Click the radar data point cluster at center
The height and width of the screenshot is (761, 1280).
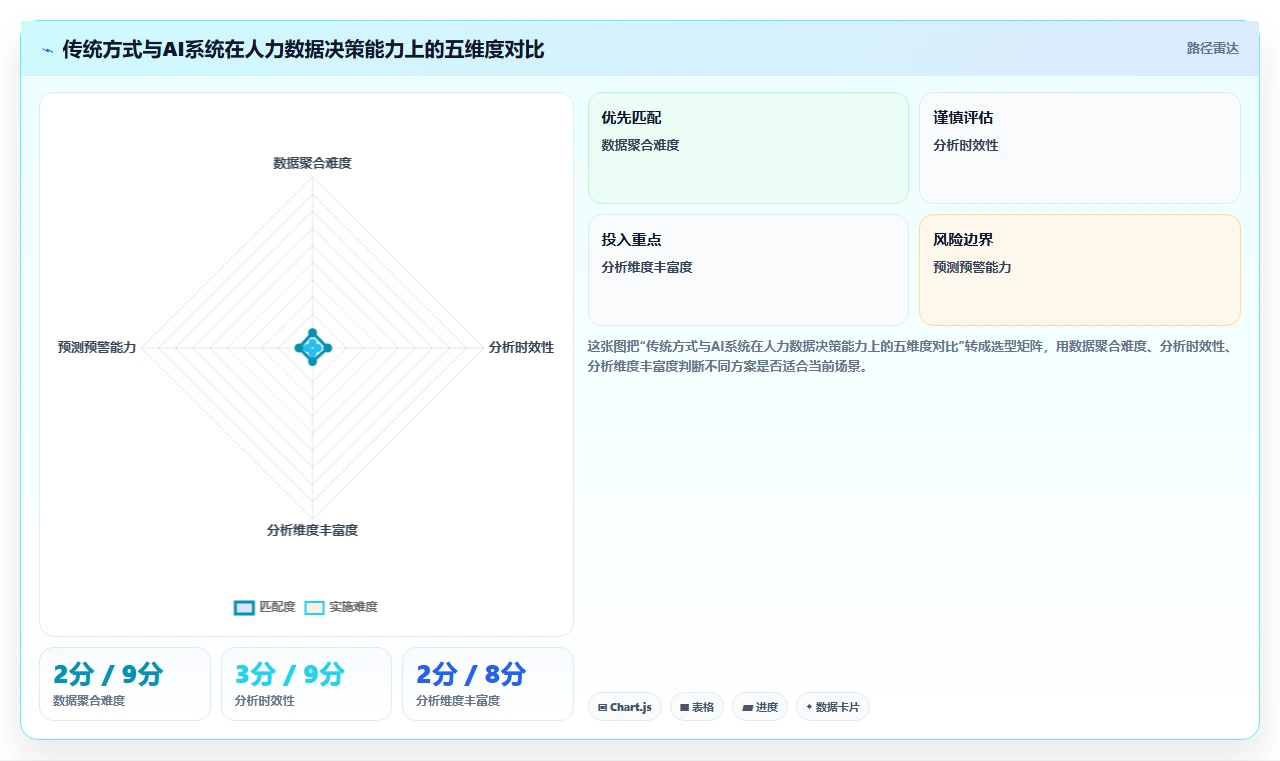tap(312, 347)
